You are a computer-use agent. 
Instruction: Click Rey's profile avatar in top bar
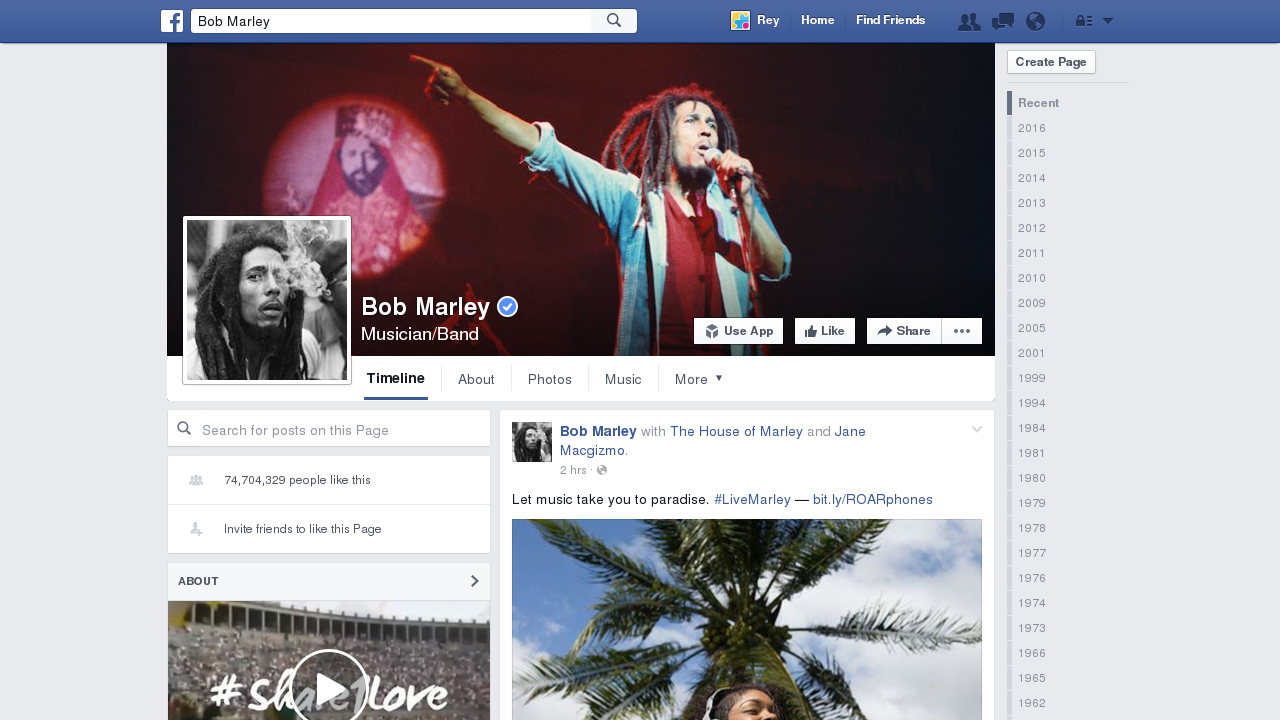[741, 20]
